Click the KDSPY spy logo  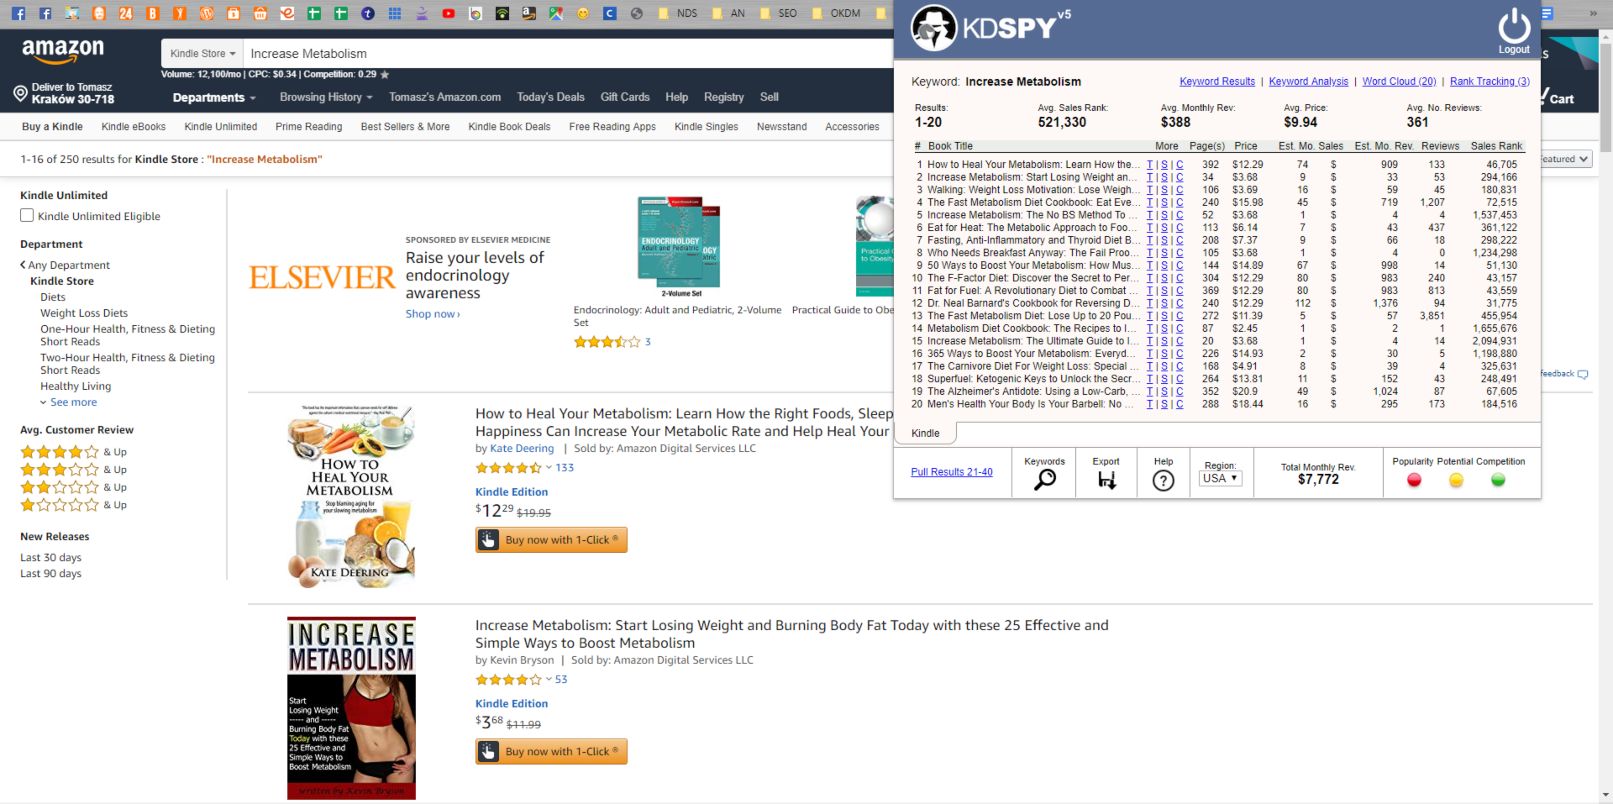(934, 28)
